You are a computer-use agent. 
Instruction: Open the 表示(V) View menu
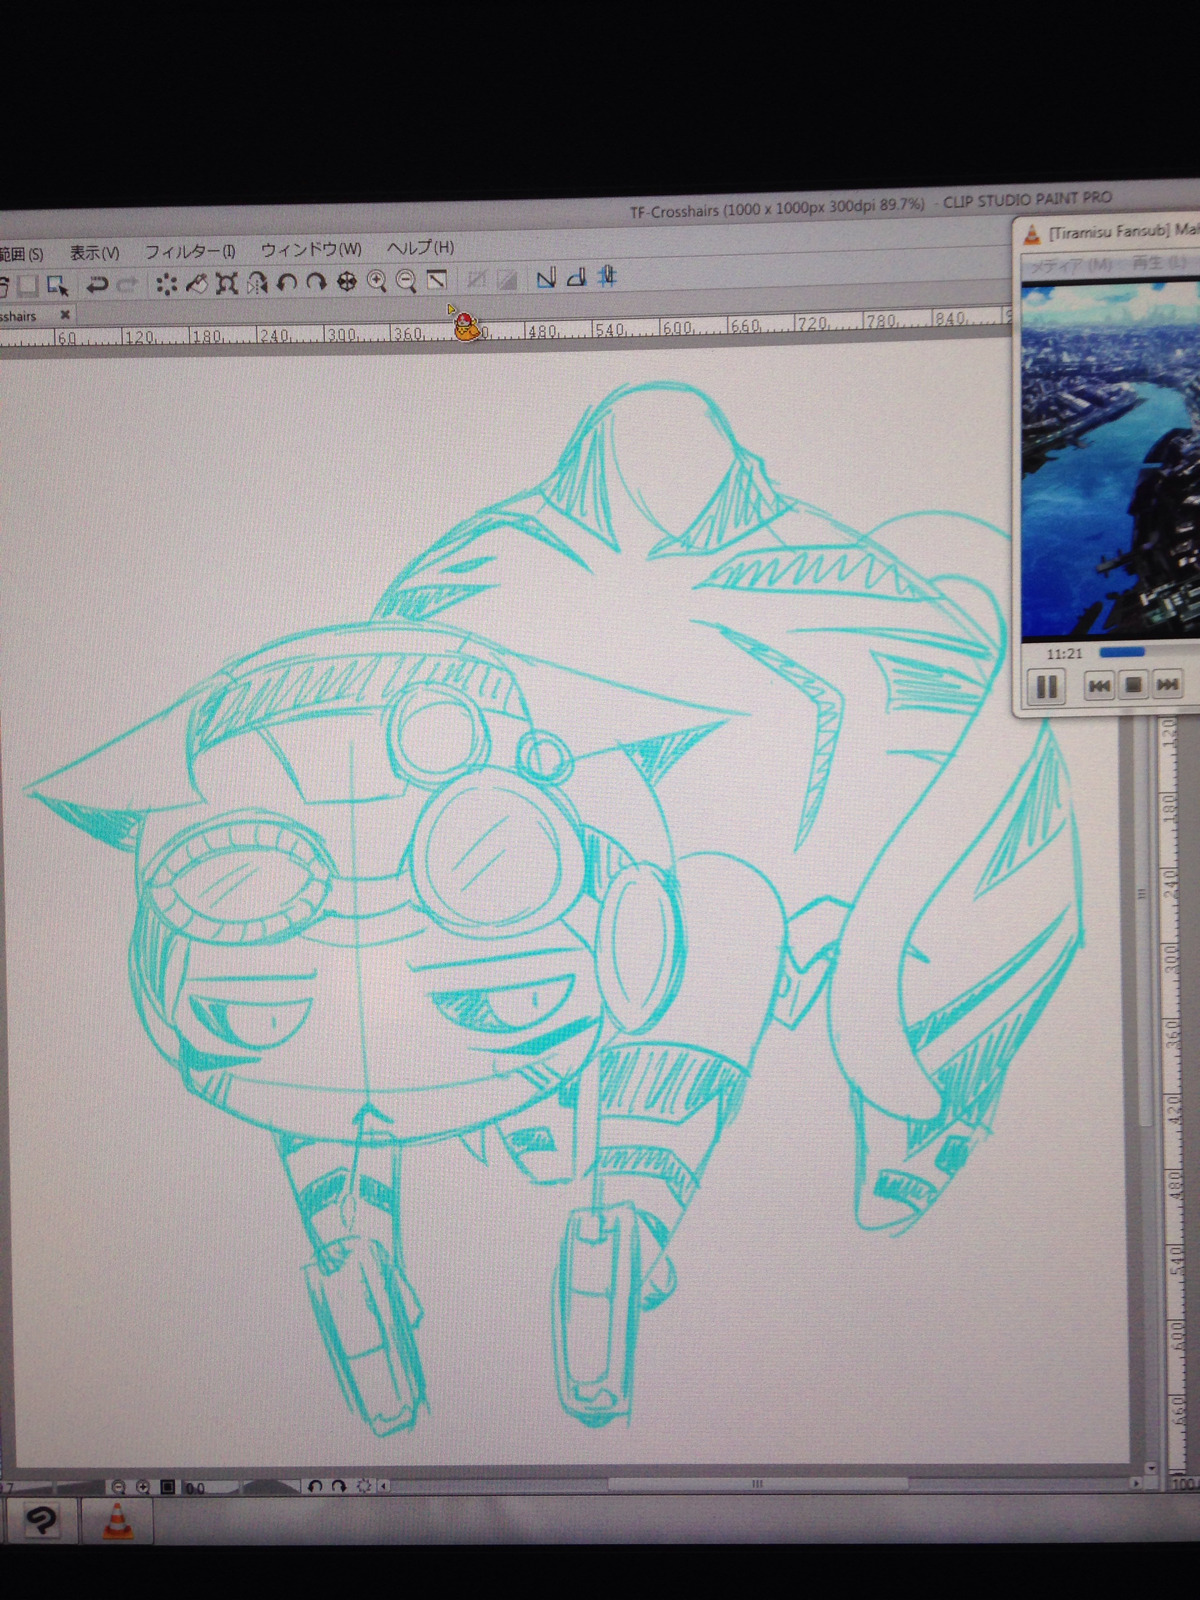pos(94,252)
